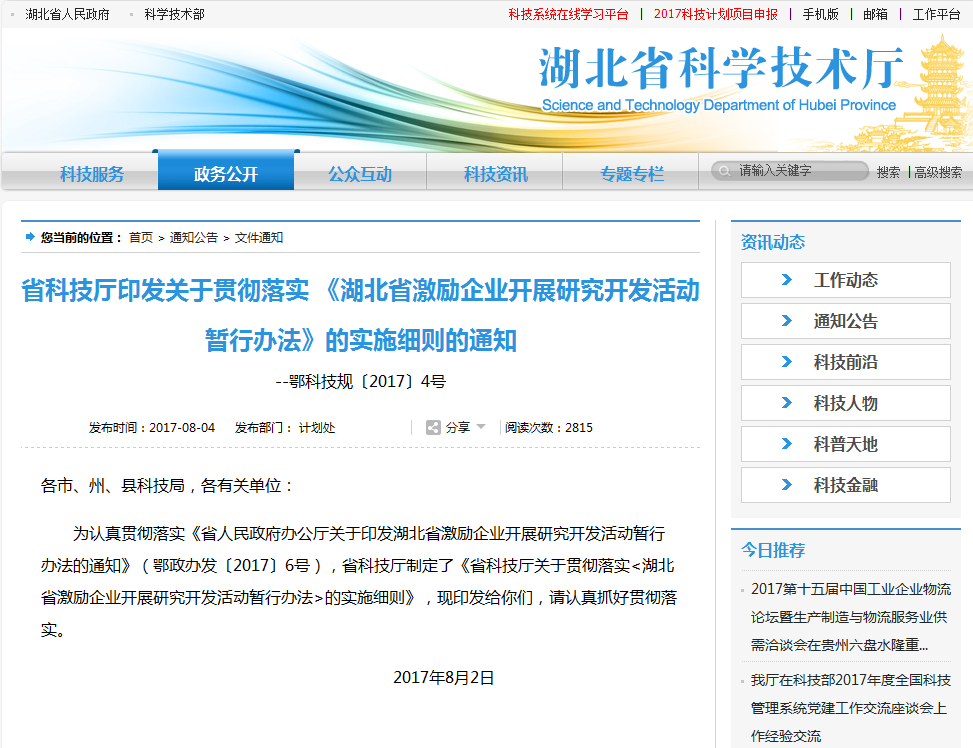Click the arrow icon next to 科技前沿
The width and height of the screenshot is (973, 748).
pyautogui.click(x=787, y=362)
